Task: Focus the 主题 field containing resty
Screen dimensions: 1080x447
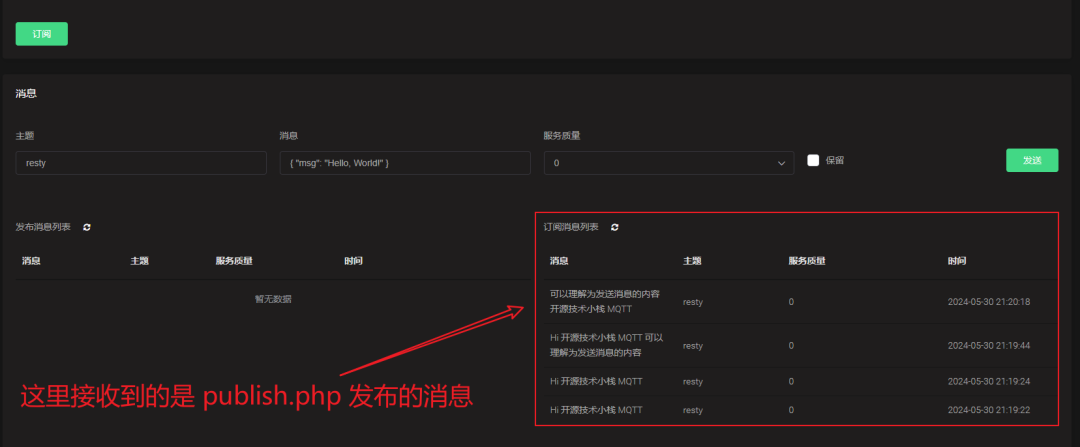Action: pos(141,163)
